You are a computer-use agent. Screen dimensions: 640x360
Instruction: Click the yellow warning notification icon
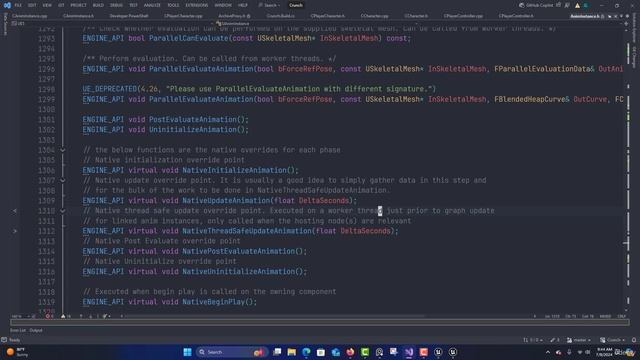pyautogui.click(x=577, y=6)
